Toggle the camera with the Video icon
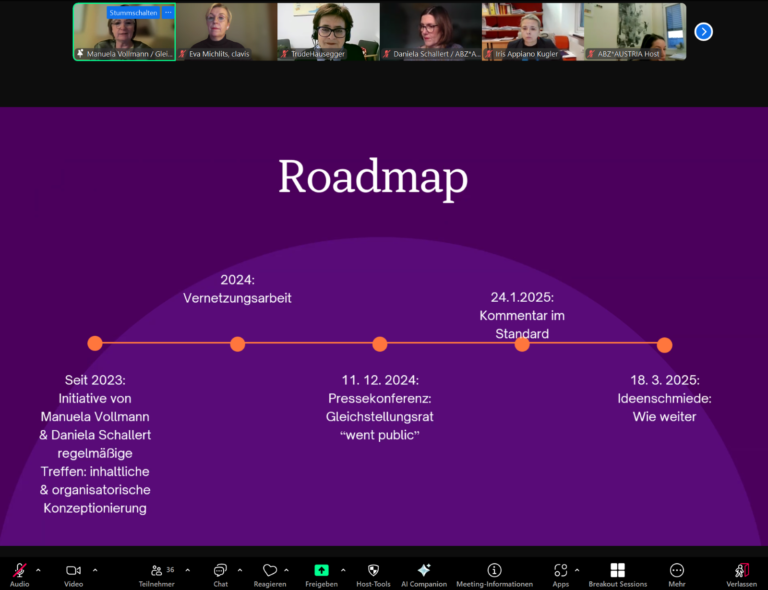Viewport: 768px width, 590px height. point(73,570)
